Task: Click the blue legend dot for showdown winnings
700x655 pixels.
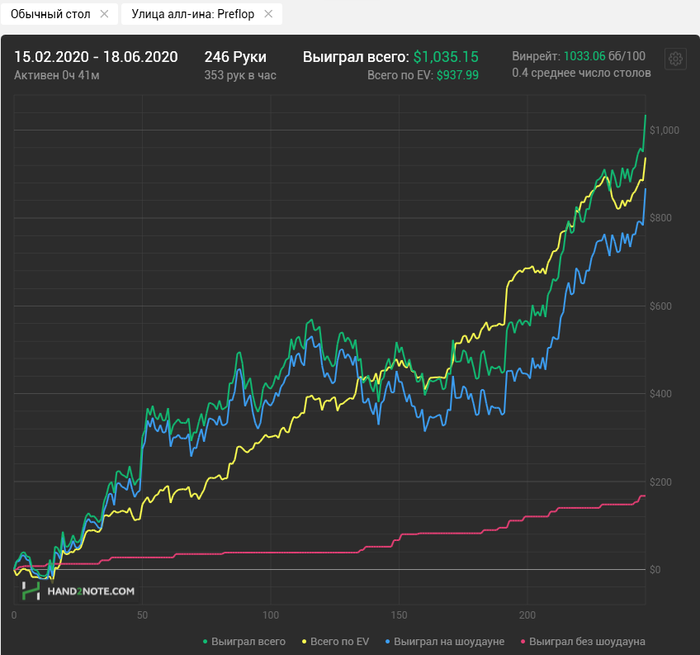Action: (388, 642)
